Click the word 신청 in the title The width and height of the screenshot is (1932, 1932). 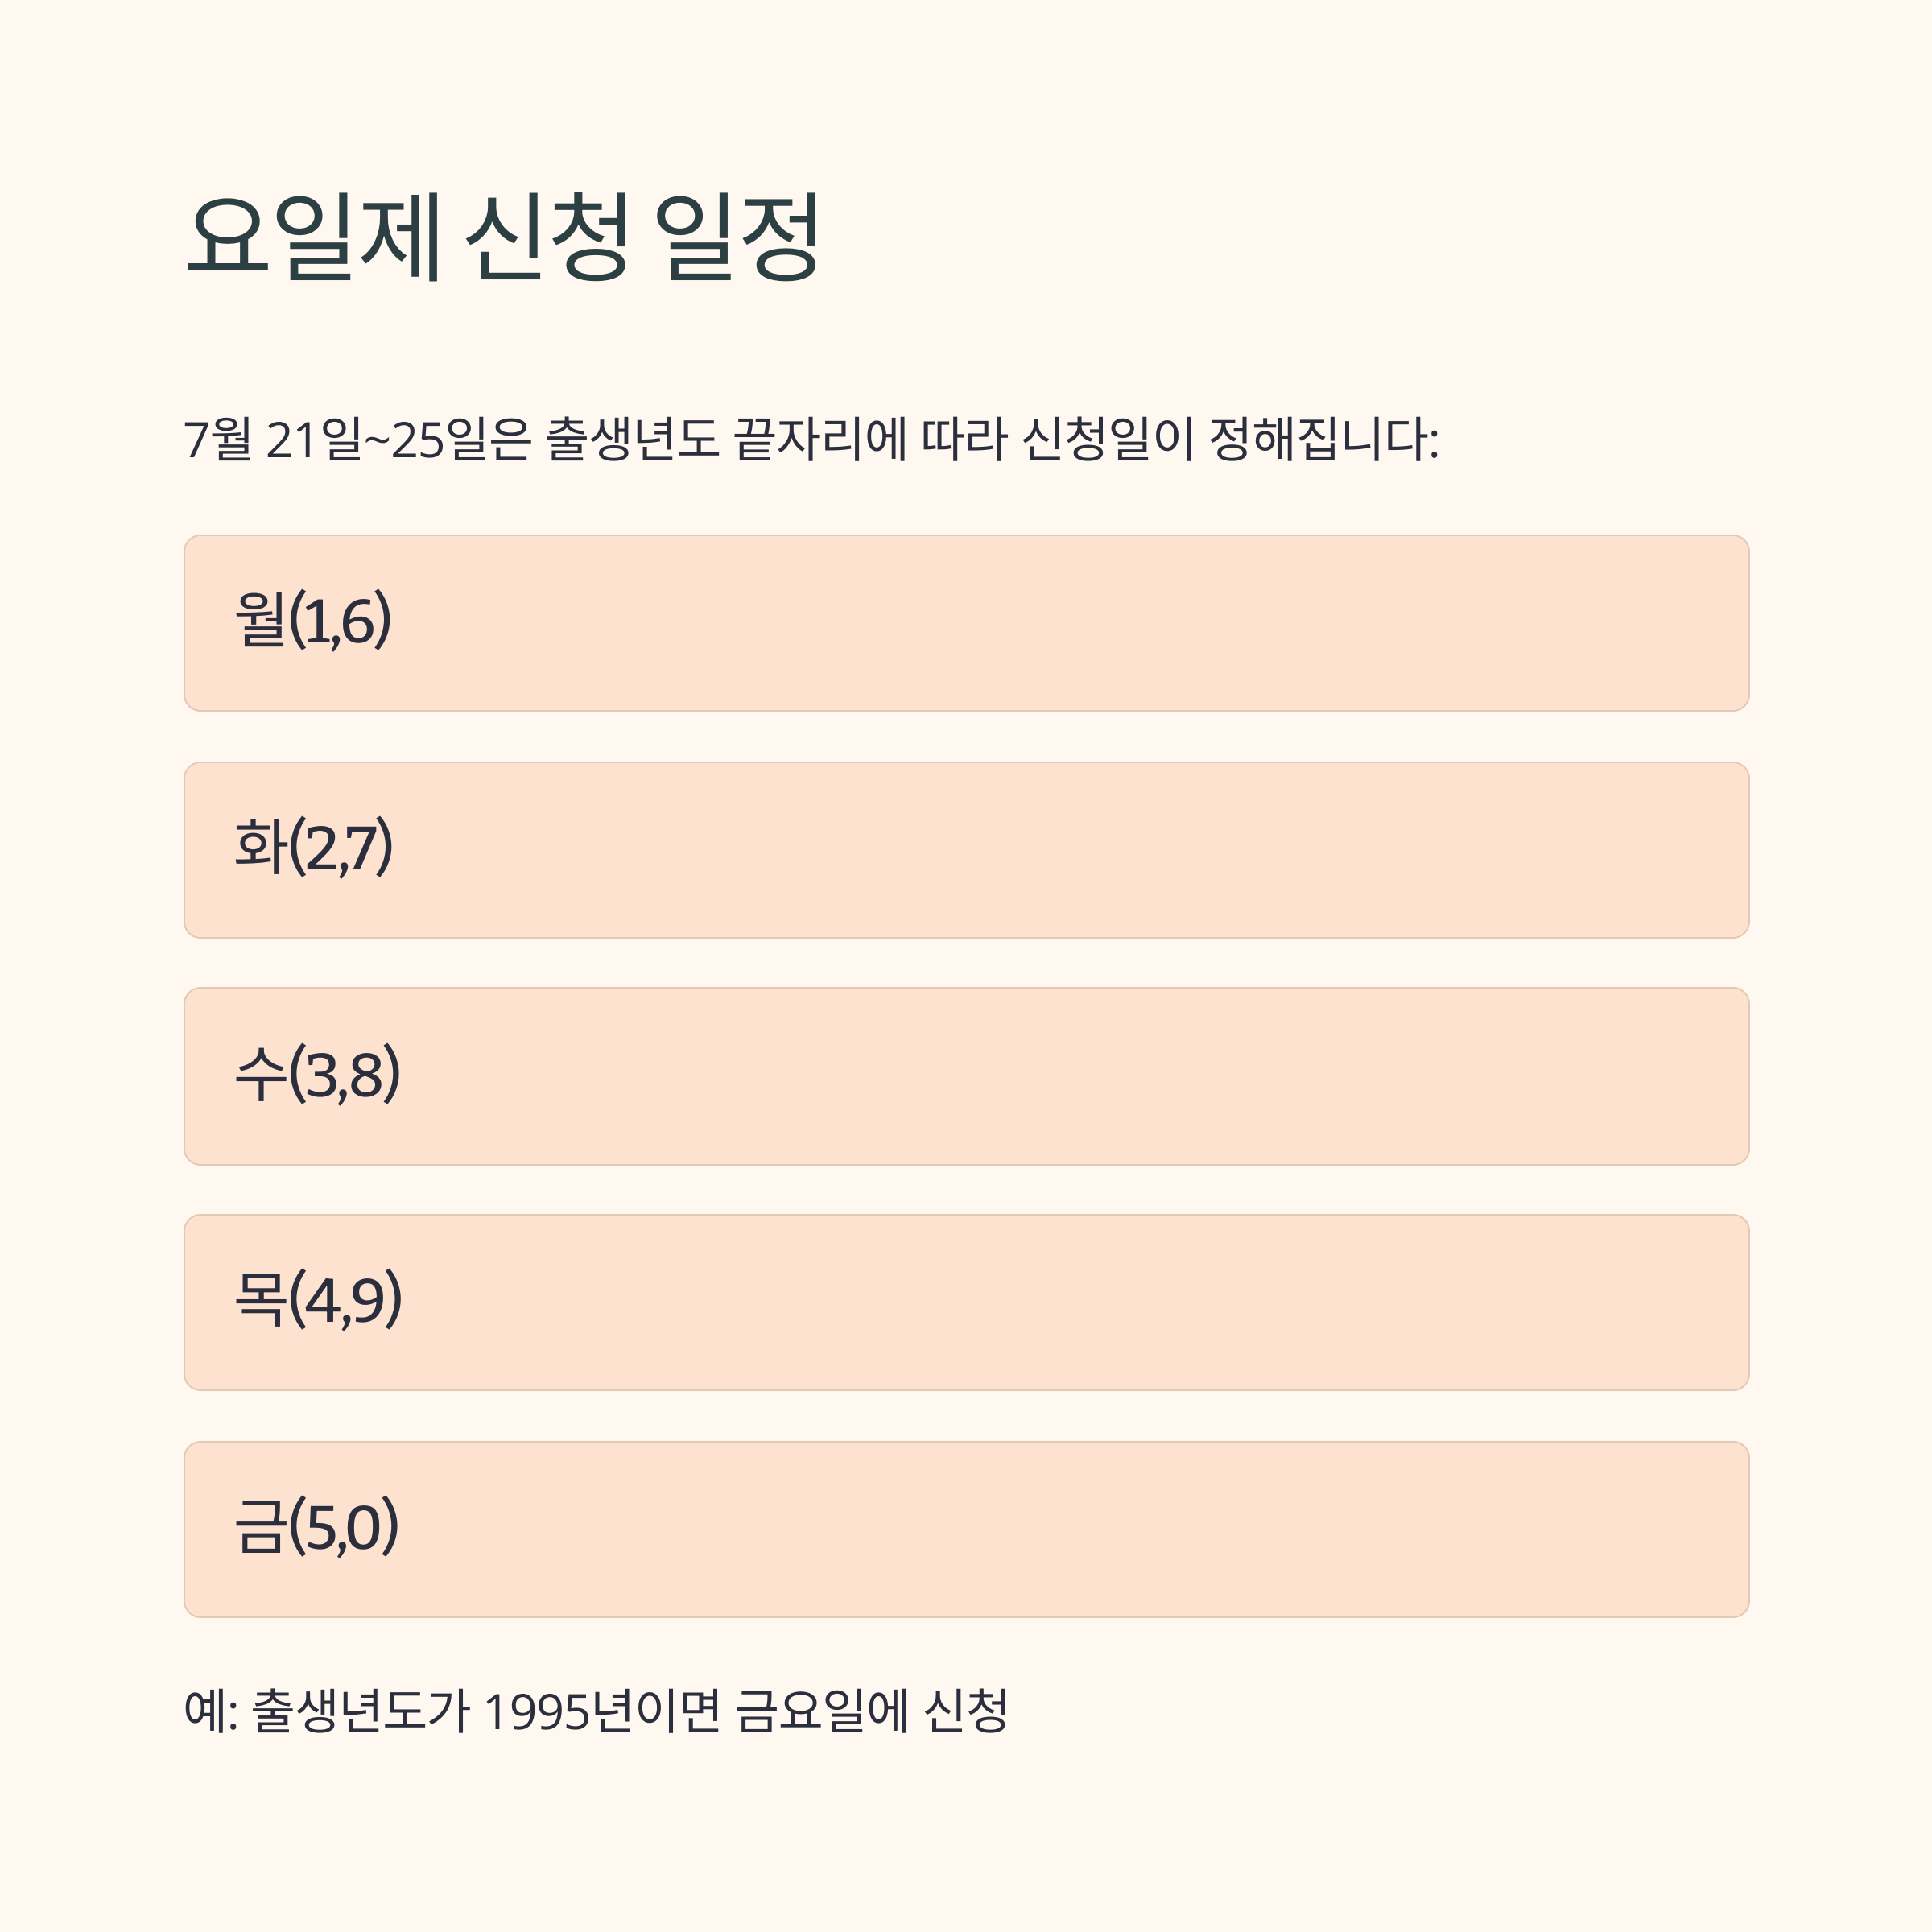point(548,237)
